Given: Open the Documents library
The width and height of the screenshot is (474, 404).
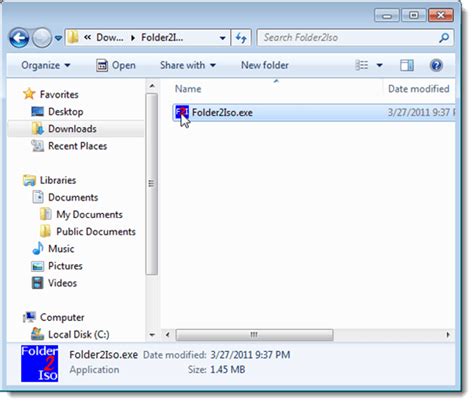Looking at the screenshot, I should [73, 197].
